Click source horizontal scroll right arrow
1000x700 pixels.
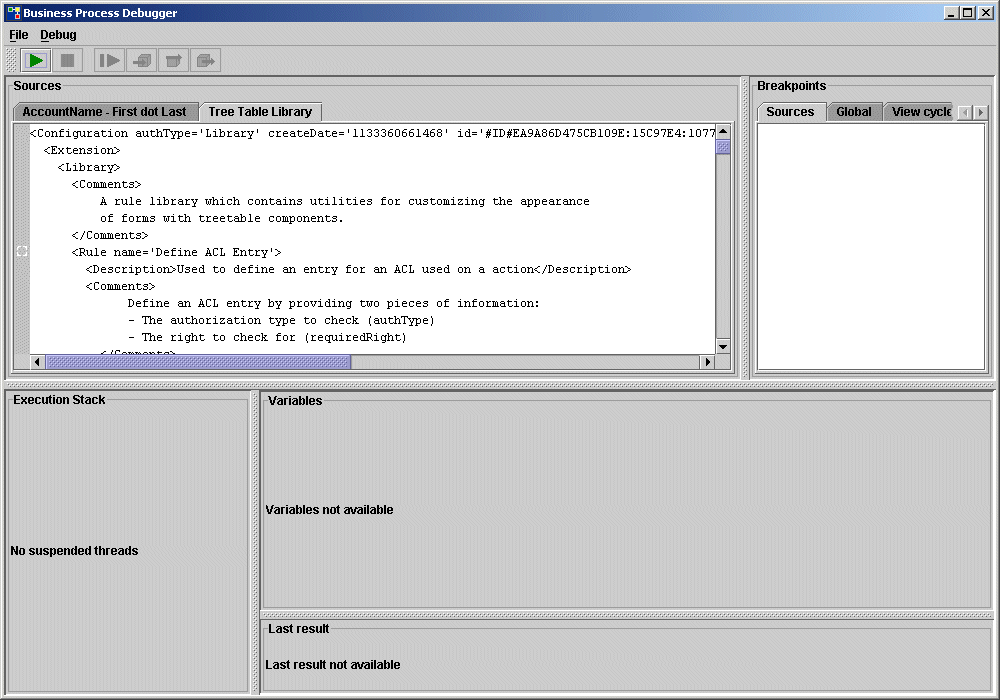tap(707, 362)
